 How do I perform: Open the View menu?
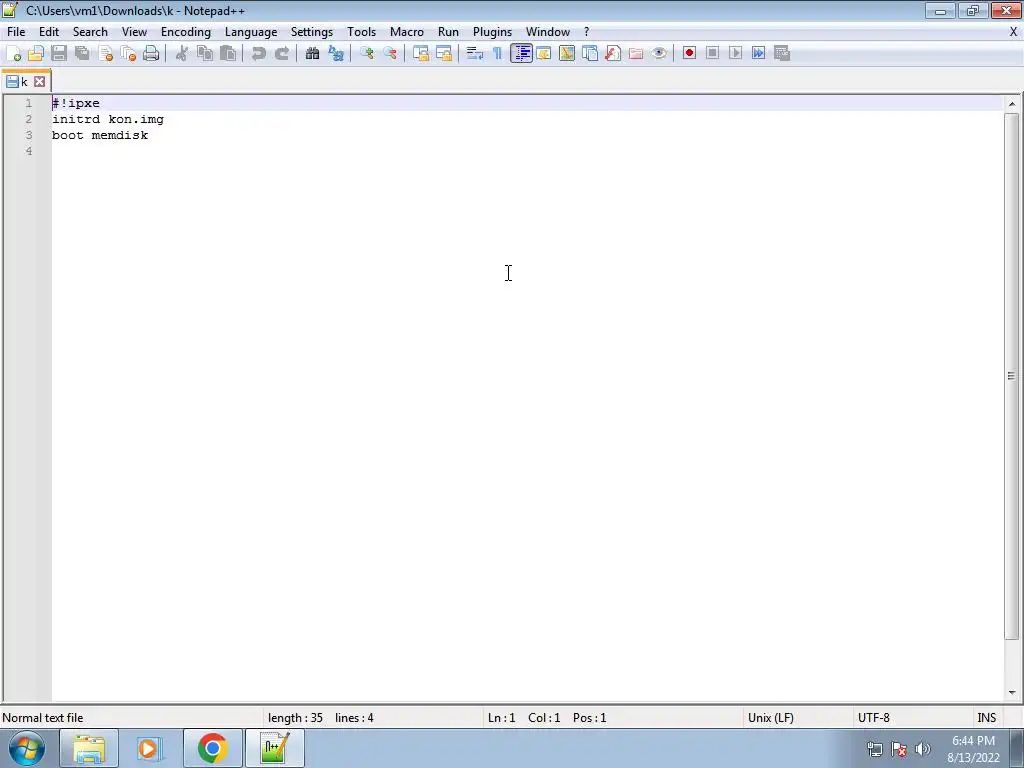tap(134, 32)
